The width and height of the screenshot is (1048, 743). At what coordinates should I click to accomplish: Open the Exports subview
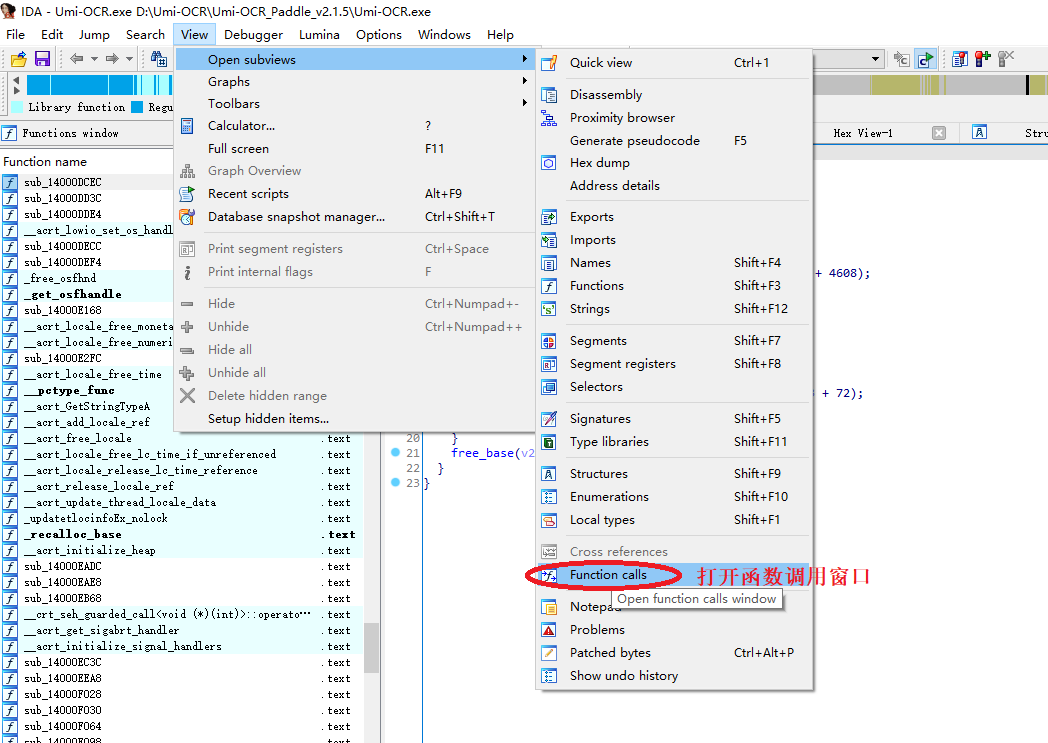(x=675, y=217)
